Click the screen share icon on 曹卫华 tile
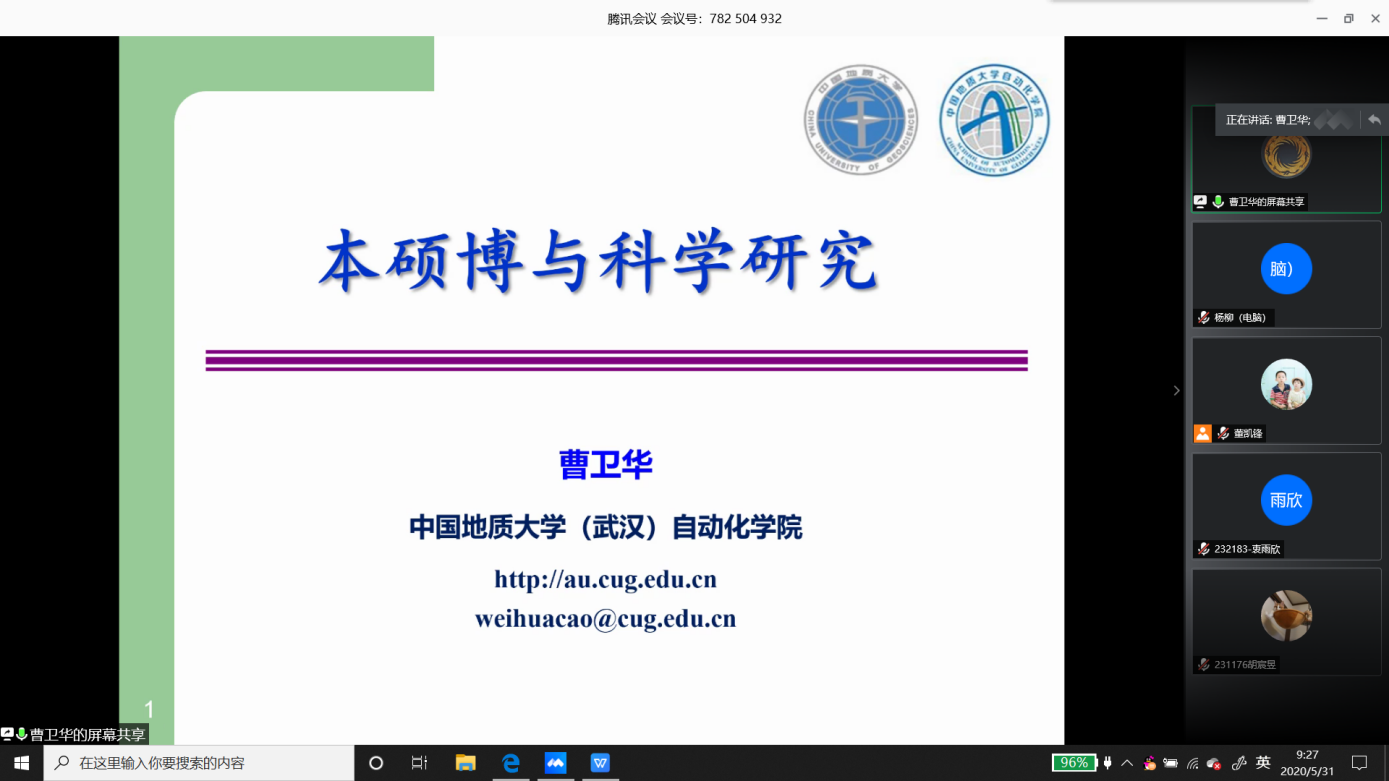Screen dimensions: 1389x781 coord(1201,202)
